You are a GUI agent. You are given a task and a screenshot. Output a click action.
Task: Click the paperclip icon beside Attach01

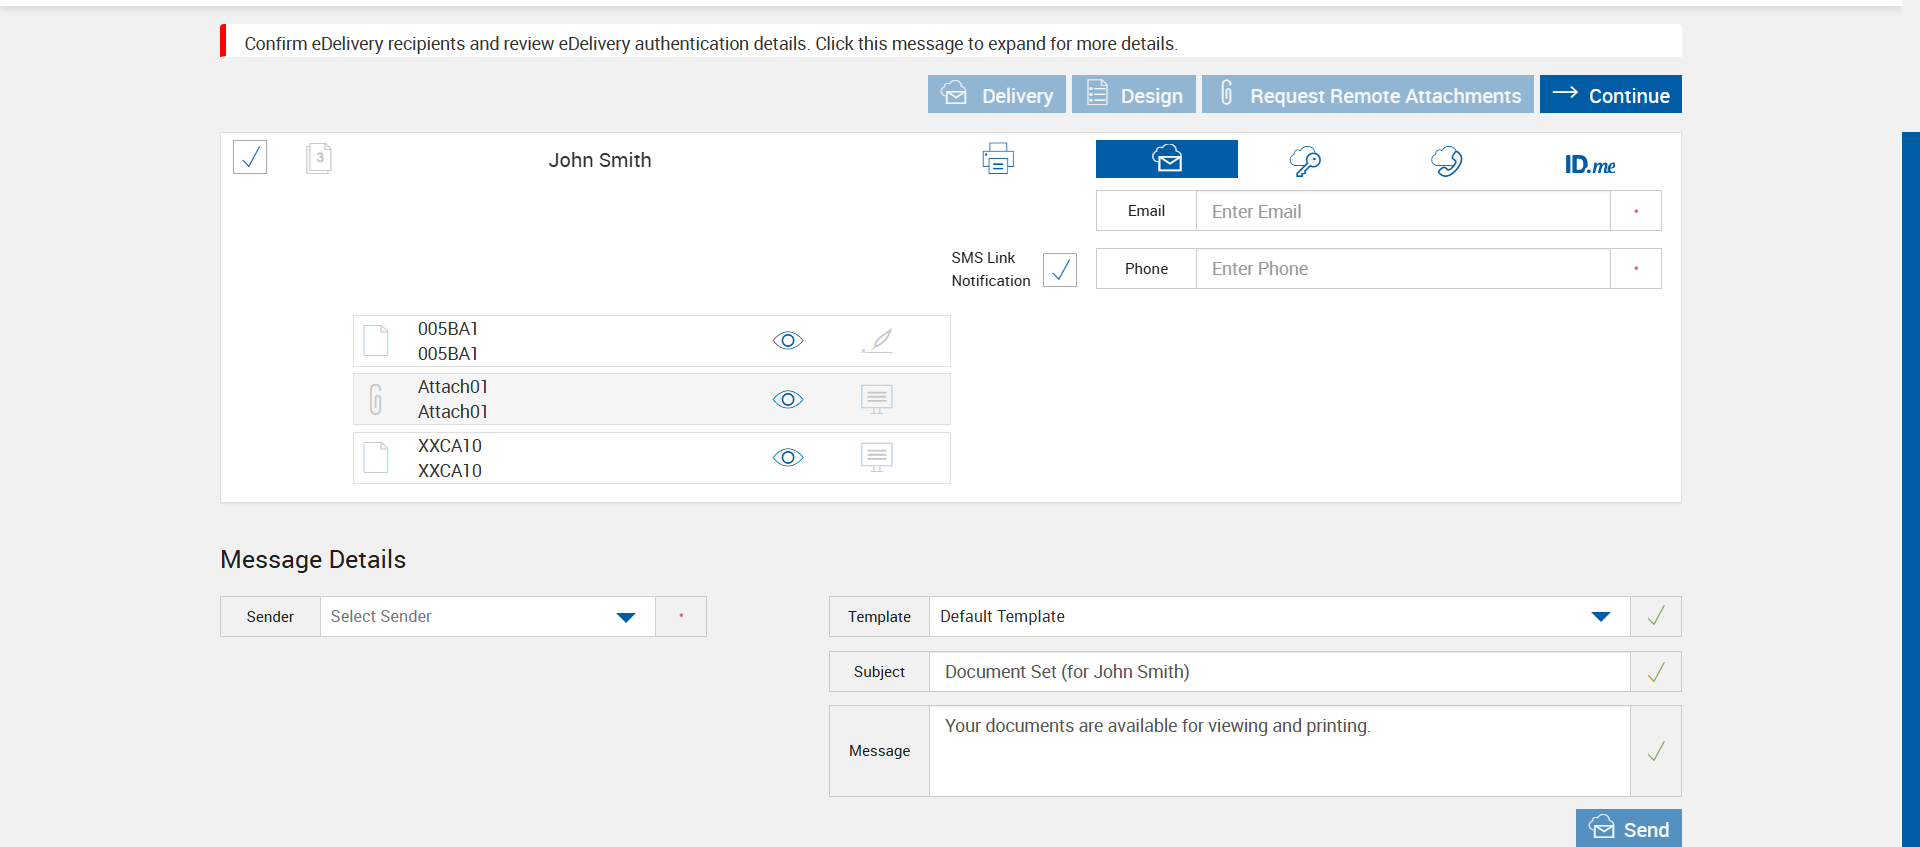[376, 400]
